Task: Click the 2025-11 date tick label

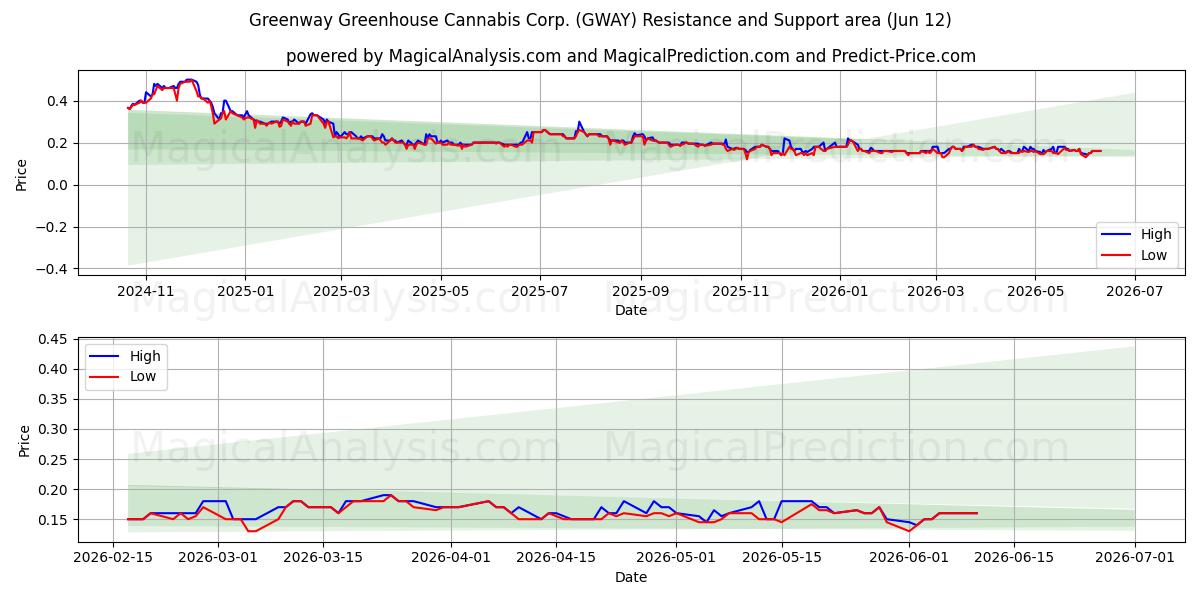Action: pyautogui.click(x=741, y=291)
